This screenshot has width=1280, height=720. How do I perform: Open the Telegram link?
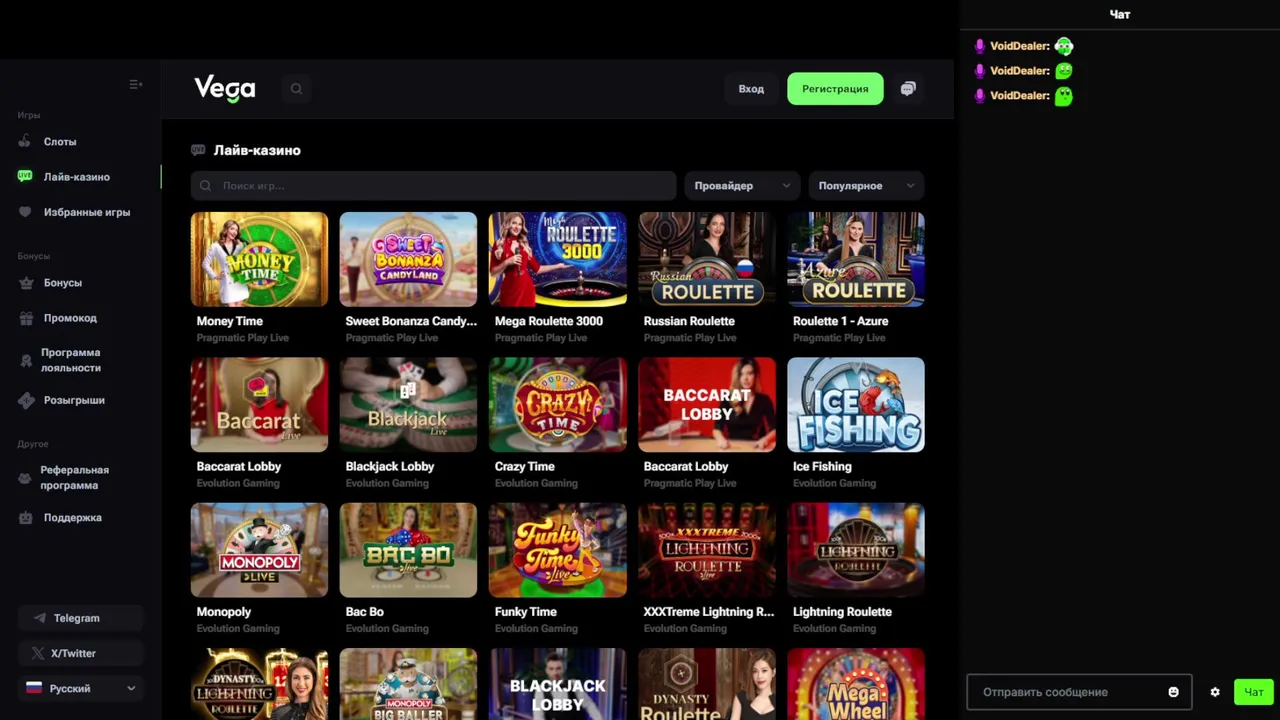tap(80, 618)
